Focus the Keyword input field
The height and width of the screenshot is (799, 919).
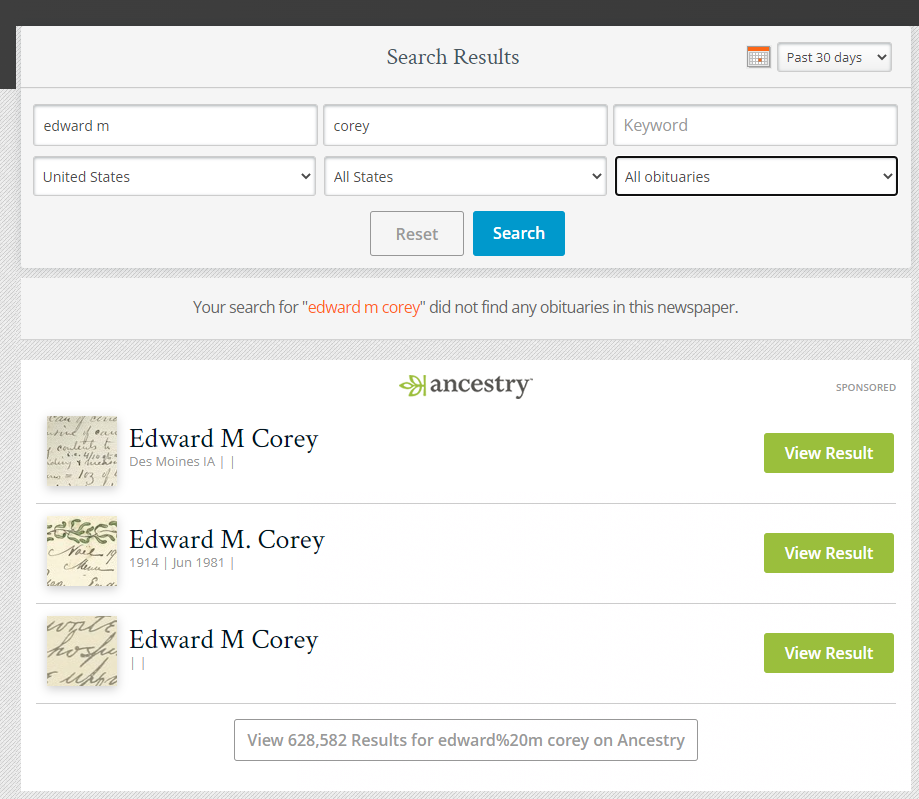click(x=755, y=125)
